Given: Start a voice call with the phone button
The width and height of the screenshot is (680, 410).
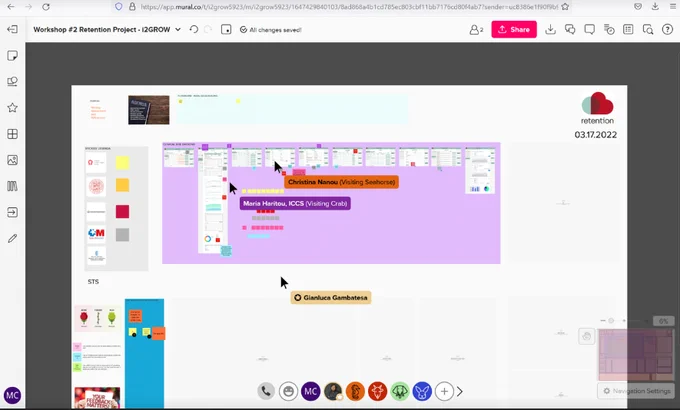Looking at the screenshot, I should tap(266, 391).
